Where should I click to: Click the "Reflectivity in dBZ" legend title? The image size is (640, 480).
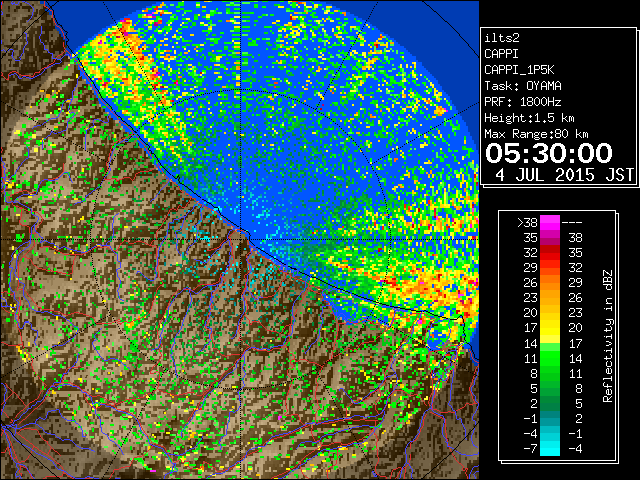pos(608,336)
